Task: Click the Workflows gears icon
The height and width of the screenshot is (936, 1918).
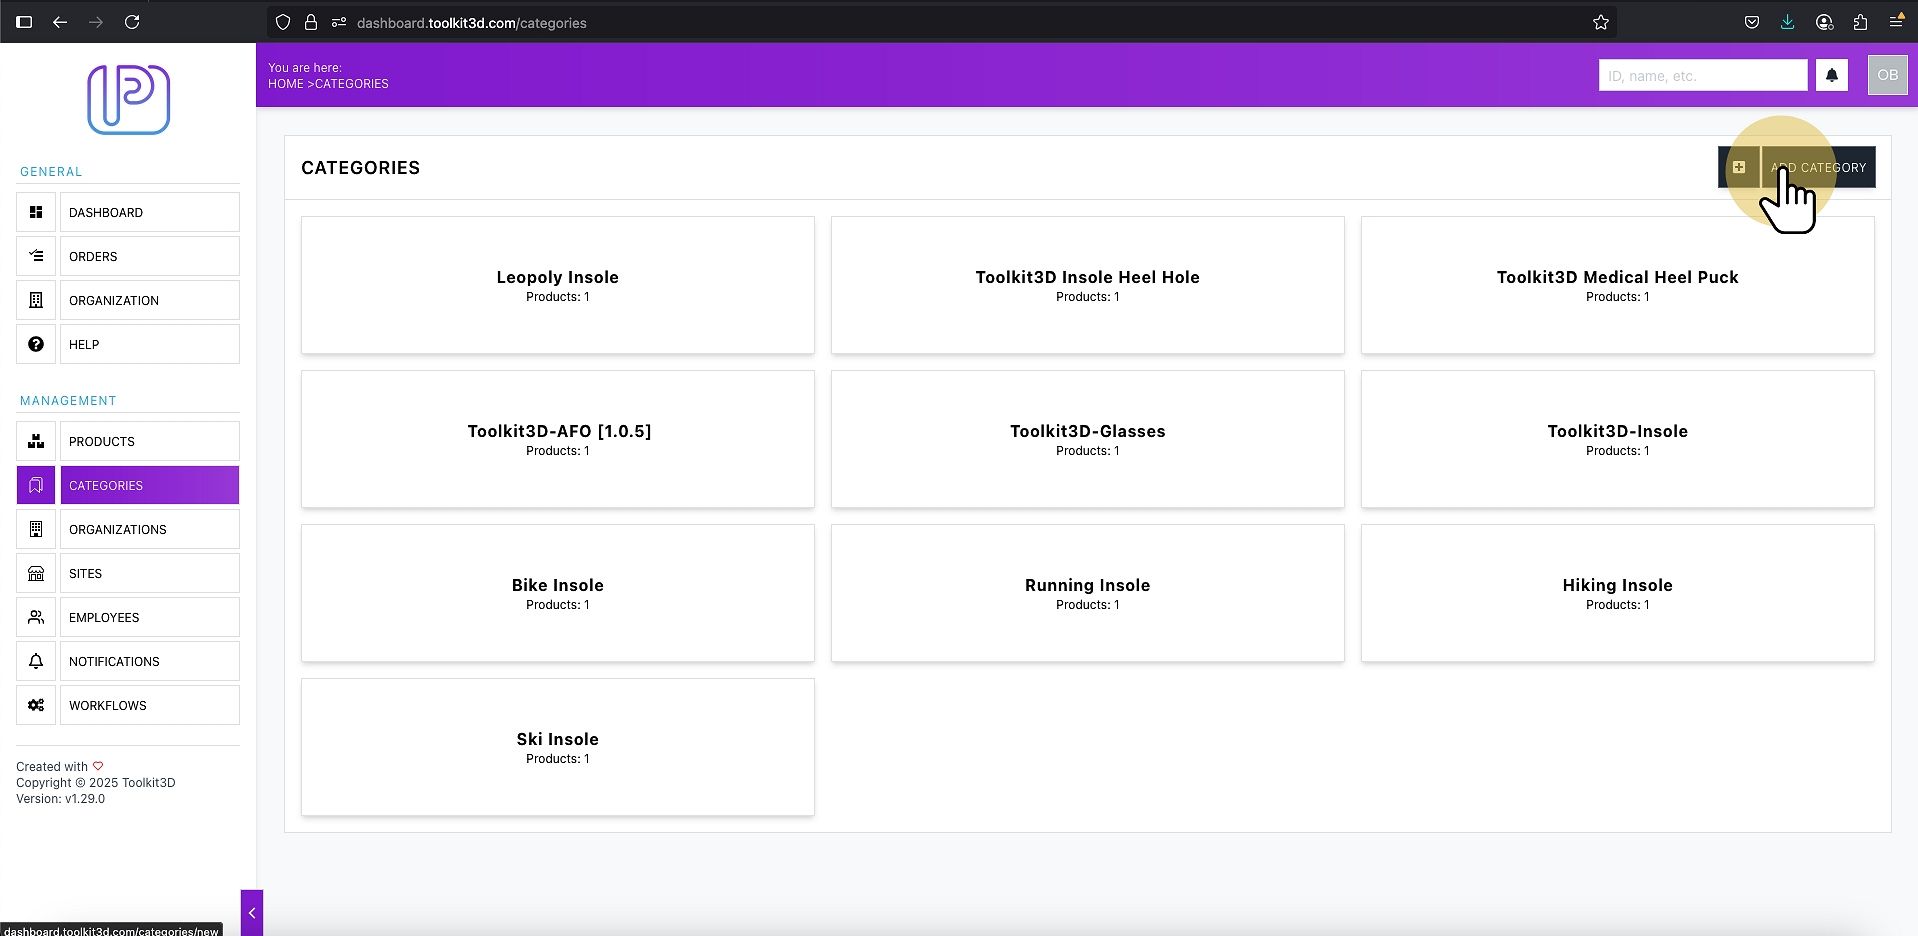Action: pos(36,705)
